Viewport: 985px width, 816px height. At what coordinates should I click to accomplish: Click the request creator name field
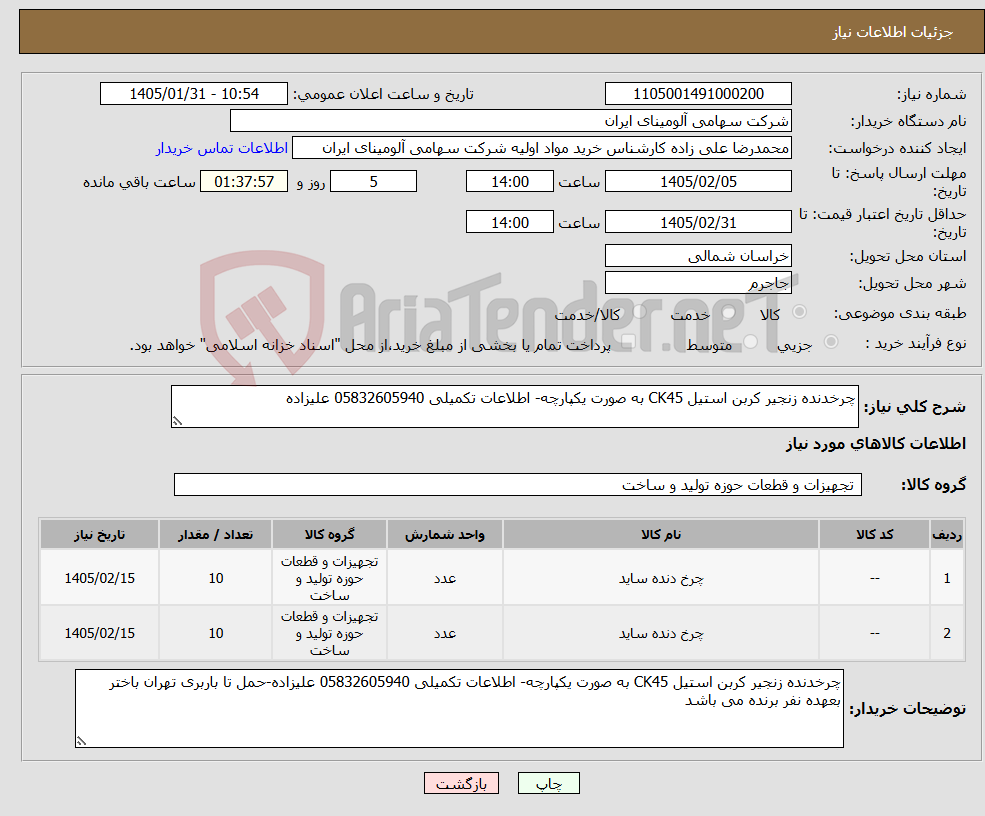click(541, 148)
